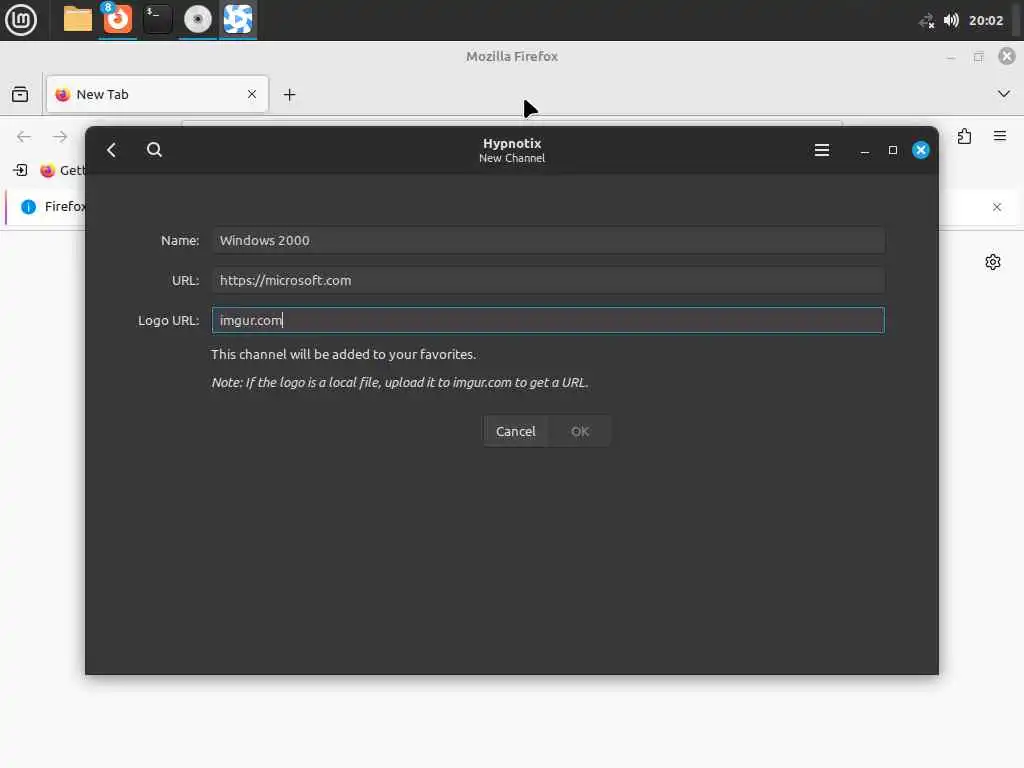1024x768 pixels.
Task: Select the Hypnotix taskbar icon
Action: click(238, 20)
